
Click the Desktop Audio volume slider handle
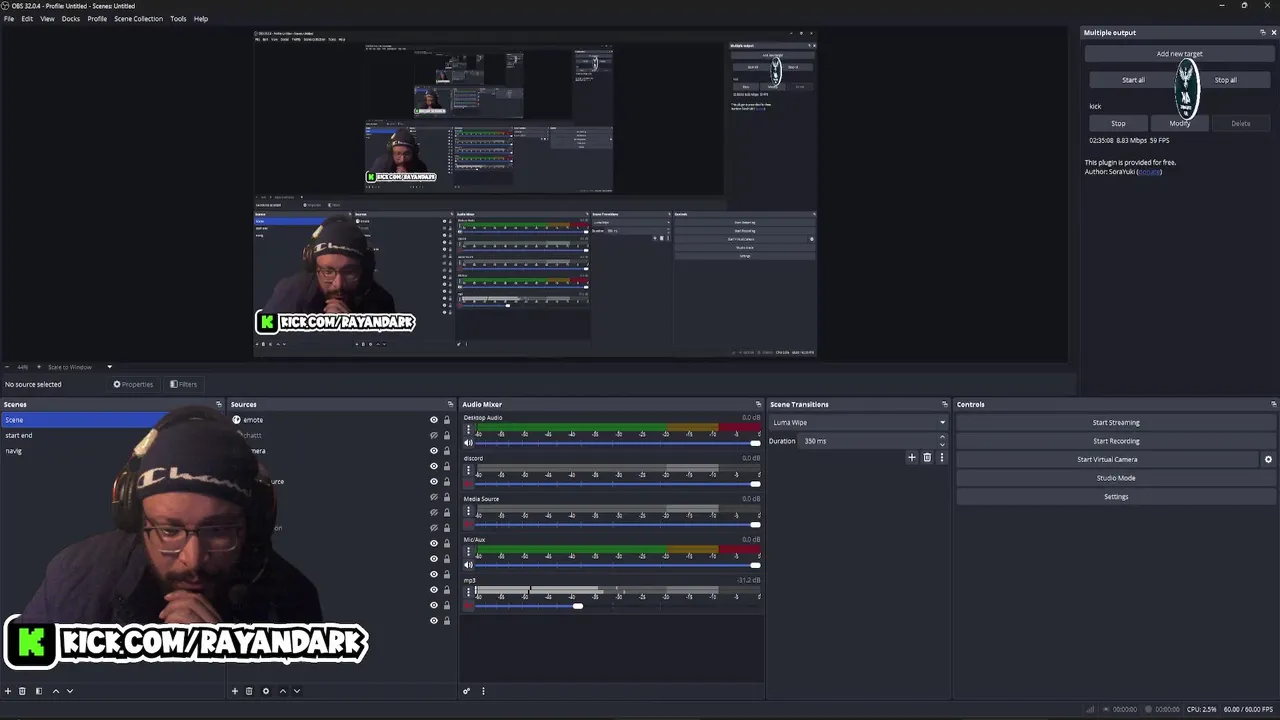pyautogui.click(x=755, y=442)
